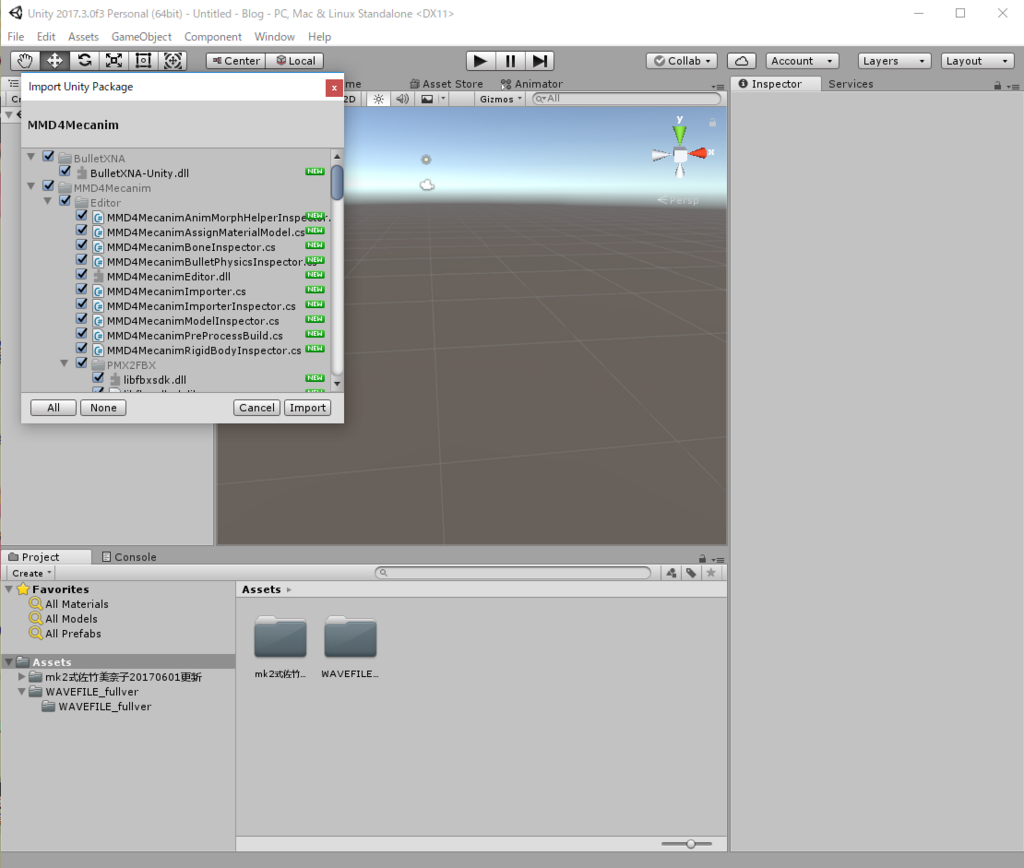Image resolution: width=1024 pixels, height=868 pixels.
Task: Uncheck libfbxsdk.dll checkbox
Action: [98, 378]
